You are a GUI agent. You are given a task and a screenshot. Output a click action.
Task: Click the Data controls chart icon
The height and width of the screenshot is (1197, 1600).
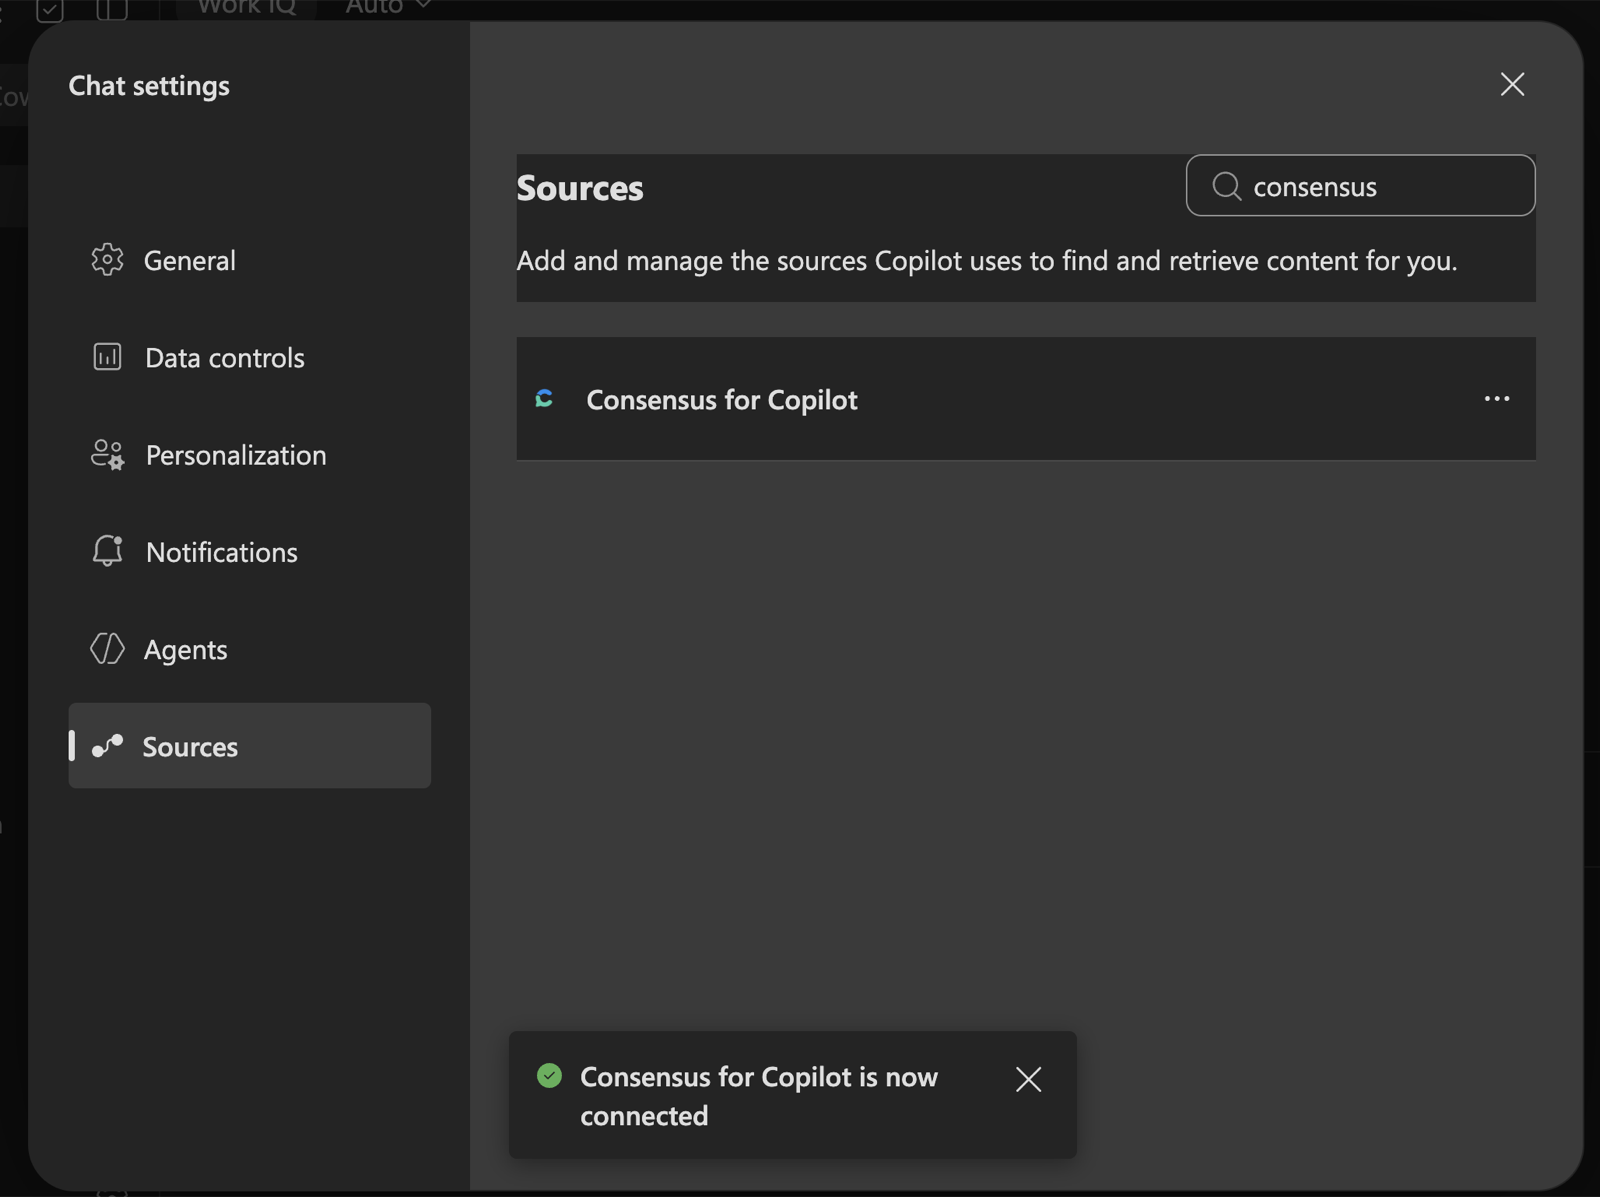click(x=107, y=357)
